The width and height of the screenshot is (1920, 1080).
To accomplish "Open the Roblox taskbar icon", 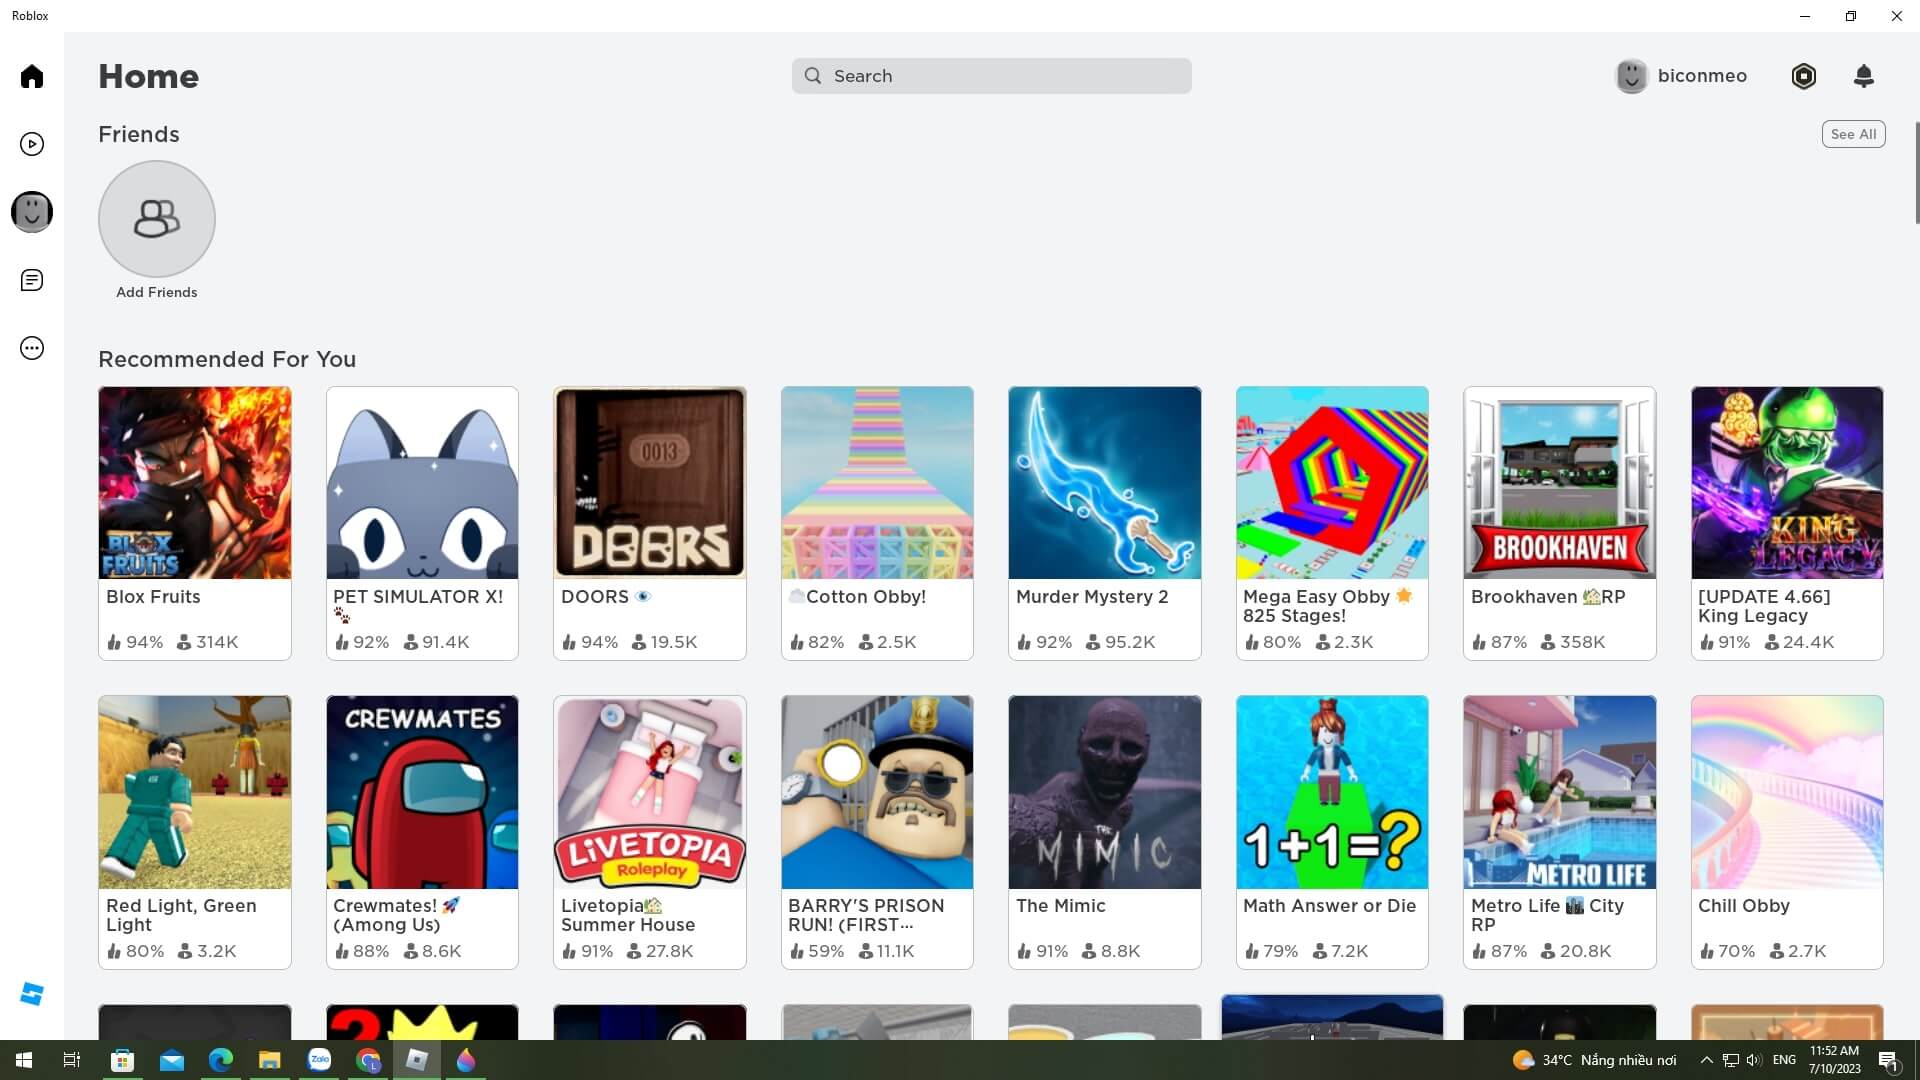I will tap(417, 1059).
